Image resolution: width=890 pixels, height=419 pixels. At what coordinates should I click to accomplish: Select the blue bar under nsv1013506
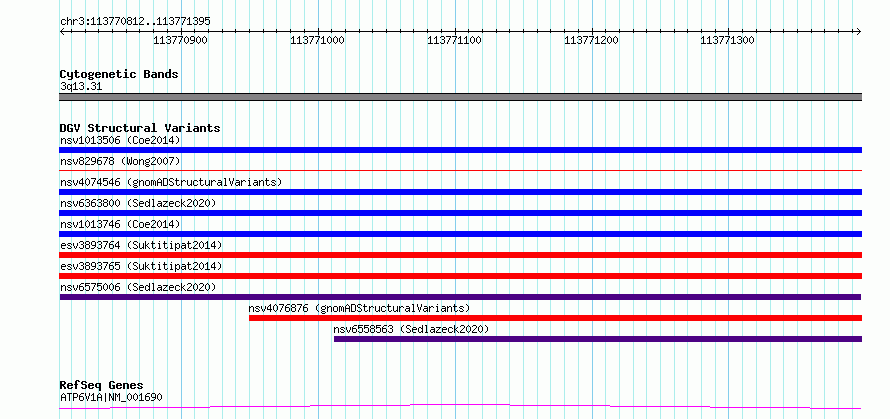(x=460, y=150)
